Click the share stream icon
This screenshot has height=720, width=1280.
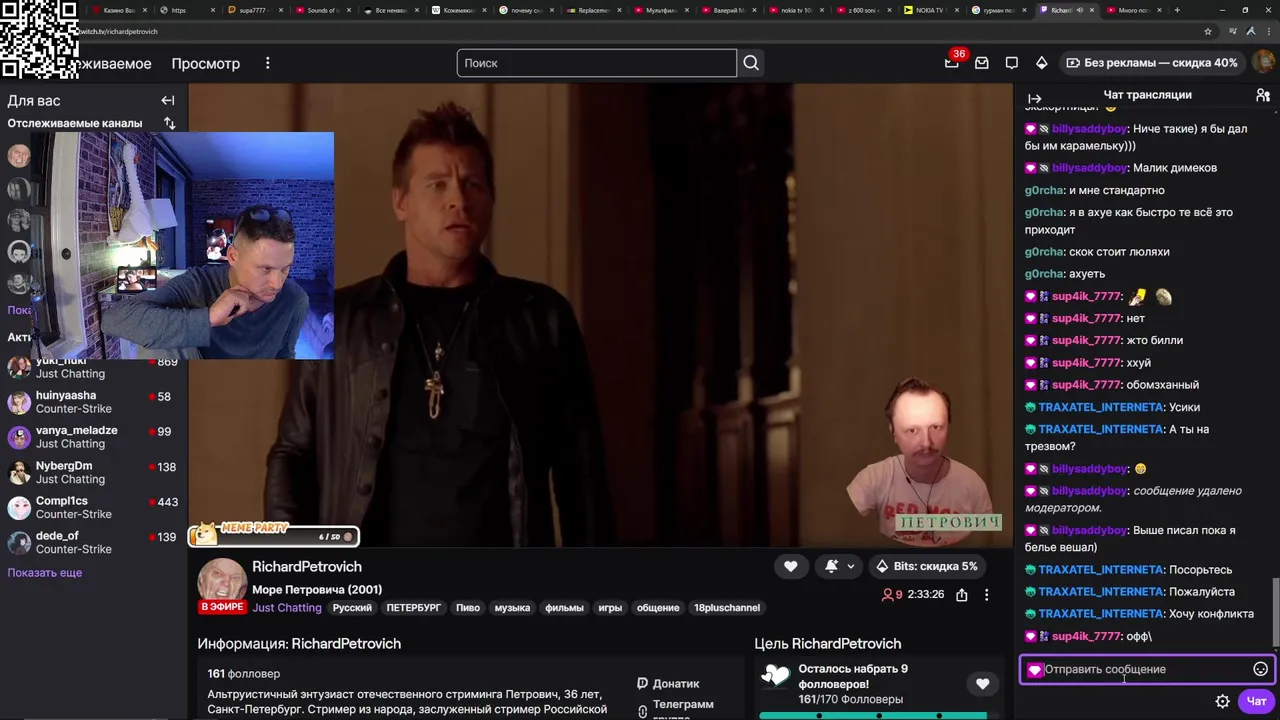(x=961, y=594)
